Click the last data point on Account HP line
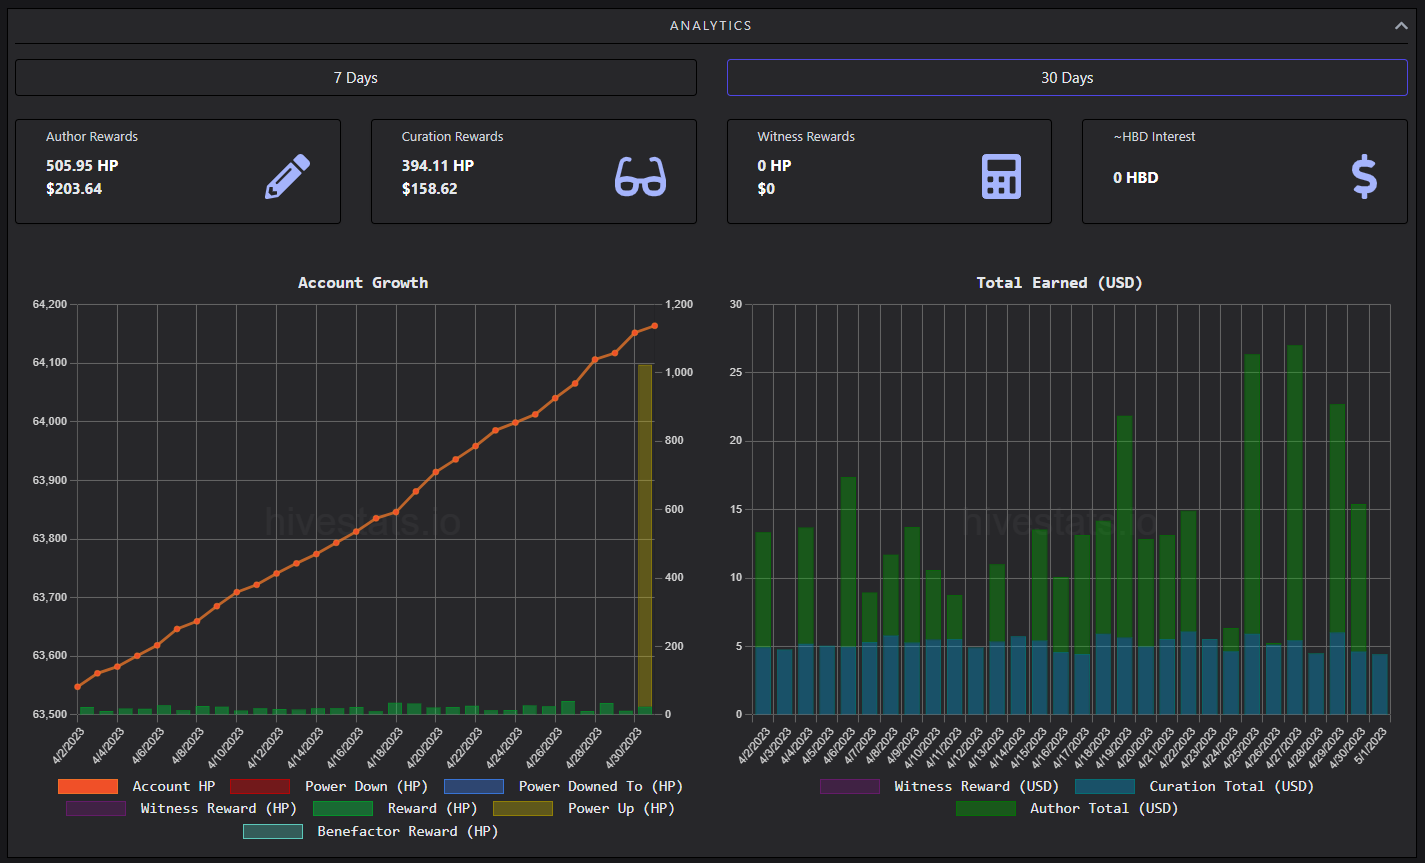This screenshot has width=1425, height=863. click(x=655, y=325)
